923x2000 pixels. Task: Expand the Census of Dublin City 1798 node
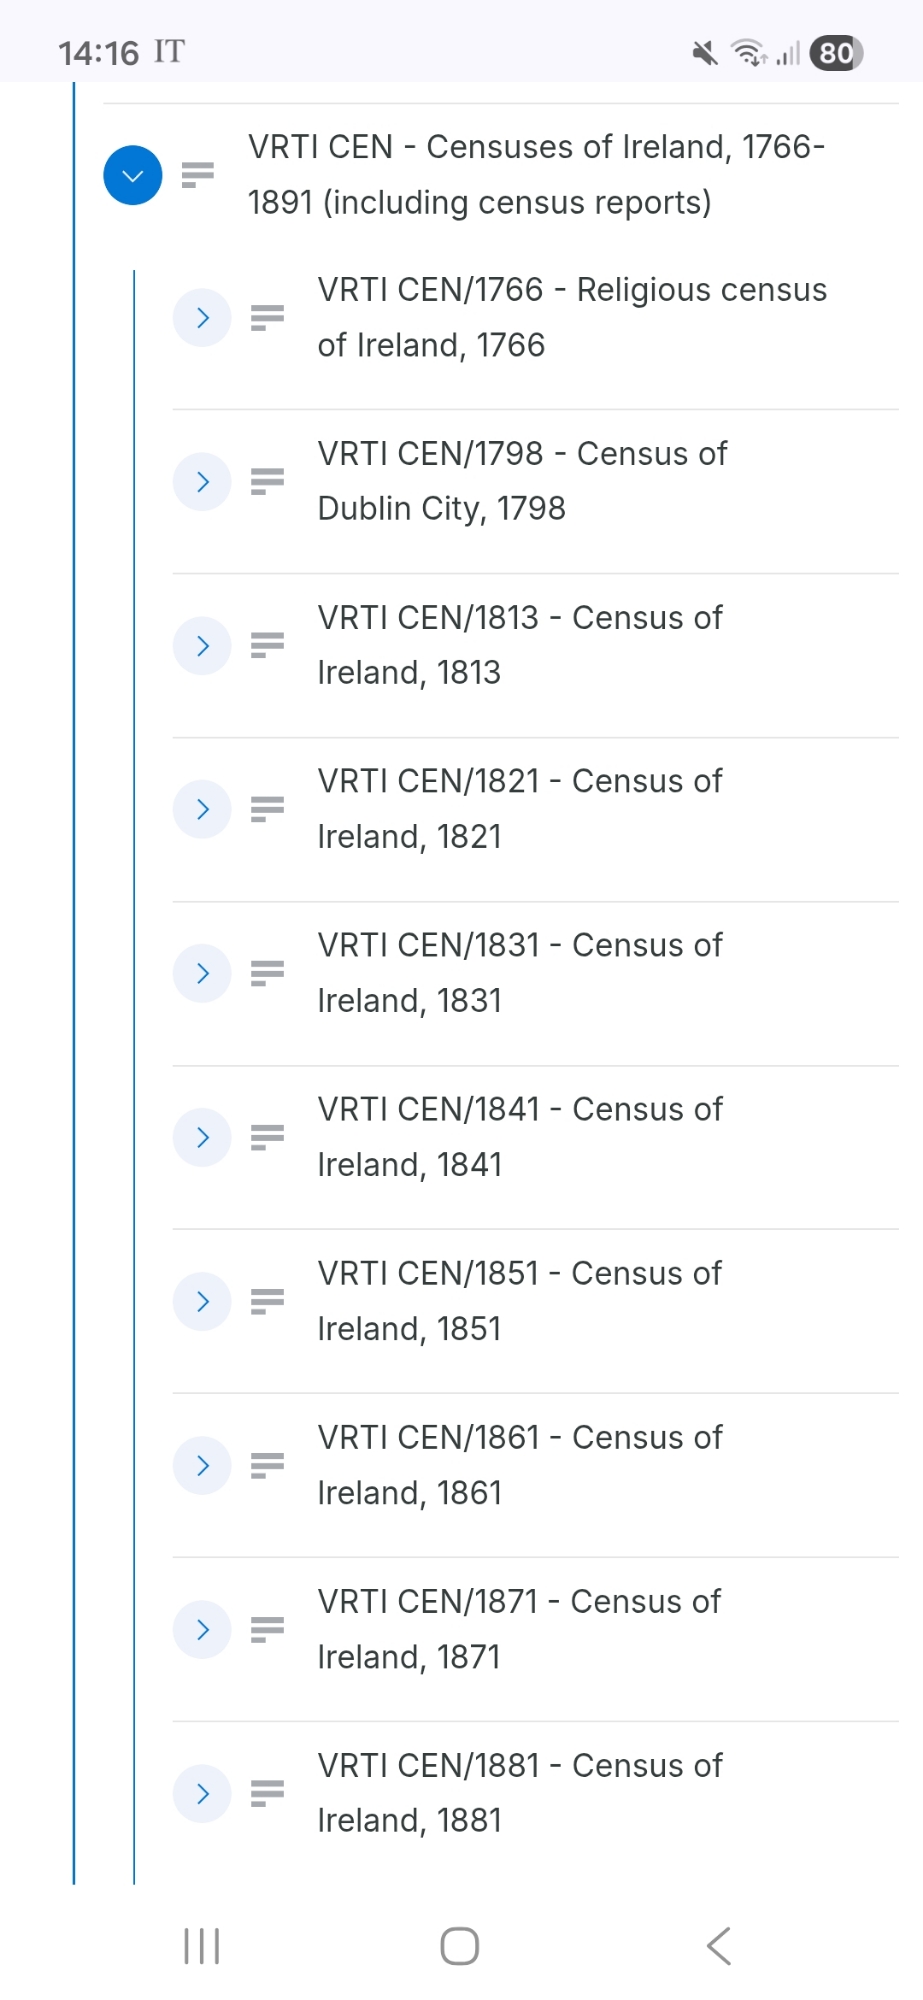(x=202, y=482)
